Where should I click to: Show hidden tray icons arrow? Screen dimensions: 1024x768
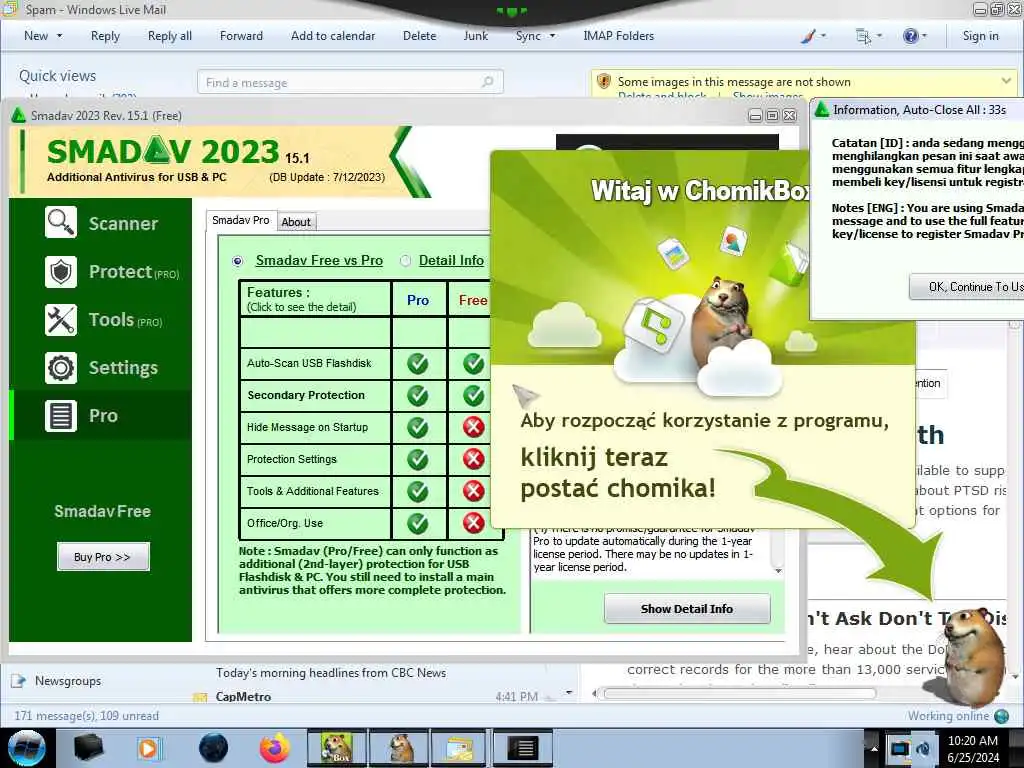[x=874, y=748]
